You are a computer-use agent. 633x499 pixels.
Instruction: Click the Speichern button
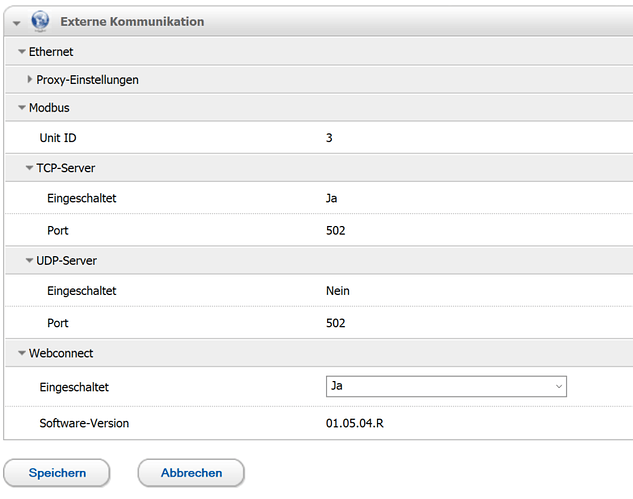click(x=57, y=473)
